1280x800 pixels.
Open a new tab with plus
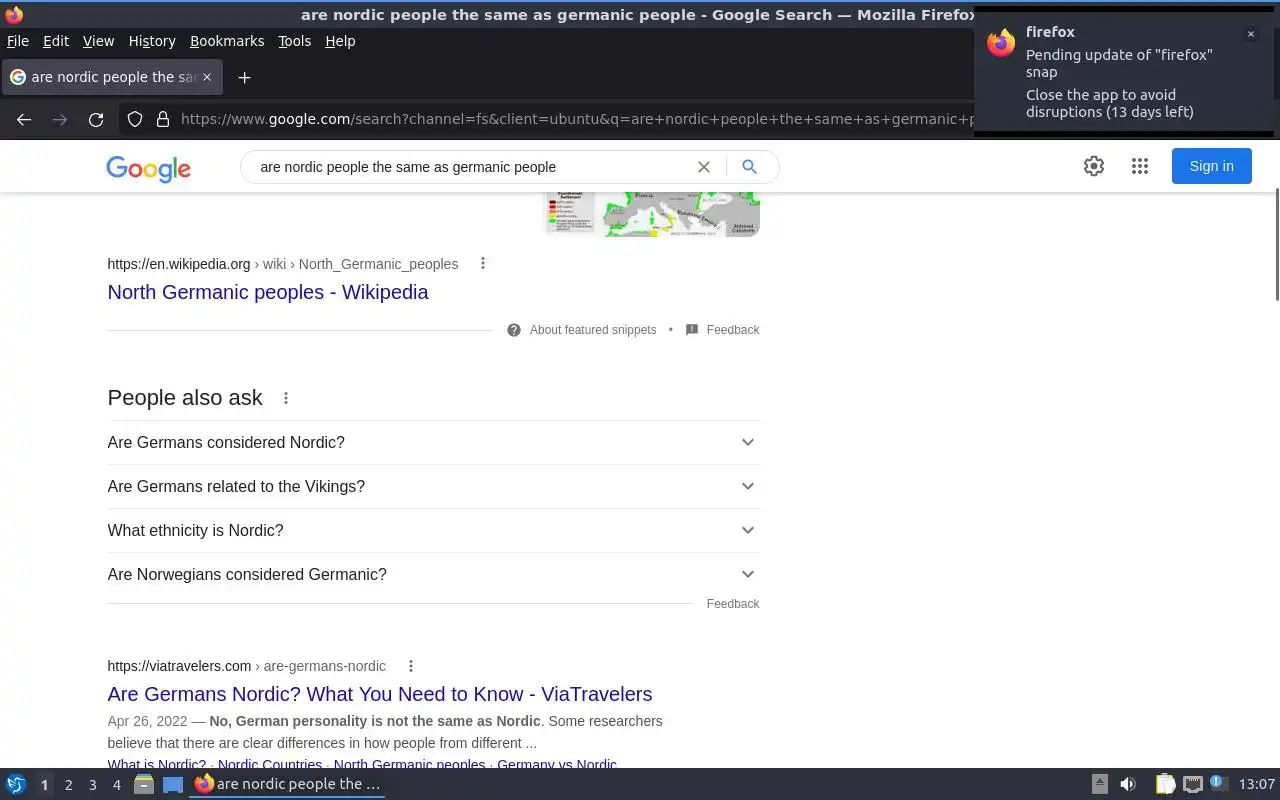point(244,77)
